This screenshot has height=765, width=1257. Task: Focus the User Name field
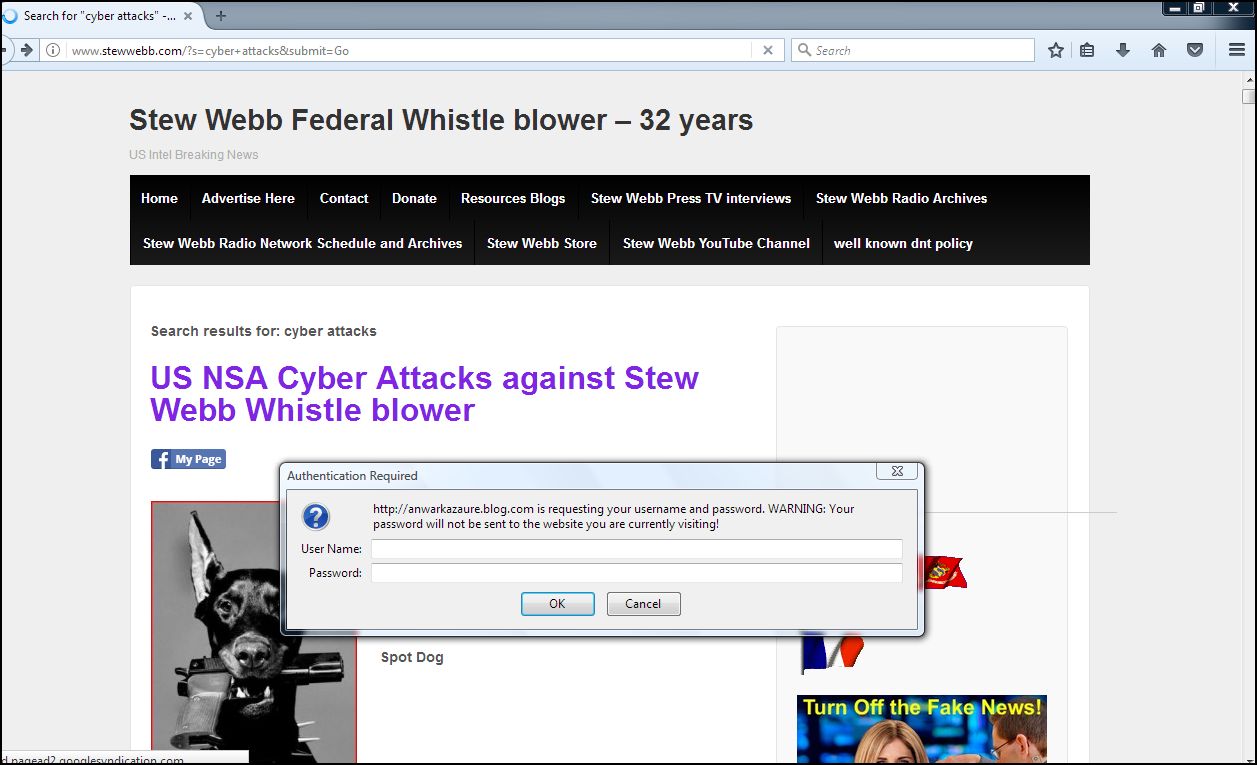coord(636,548)
